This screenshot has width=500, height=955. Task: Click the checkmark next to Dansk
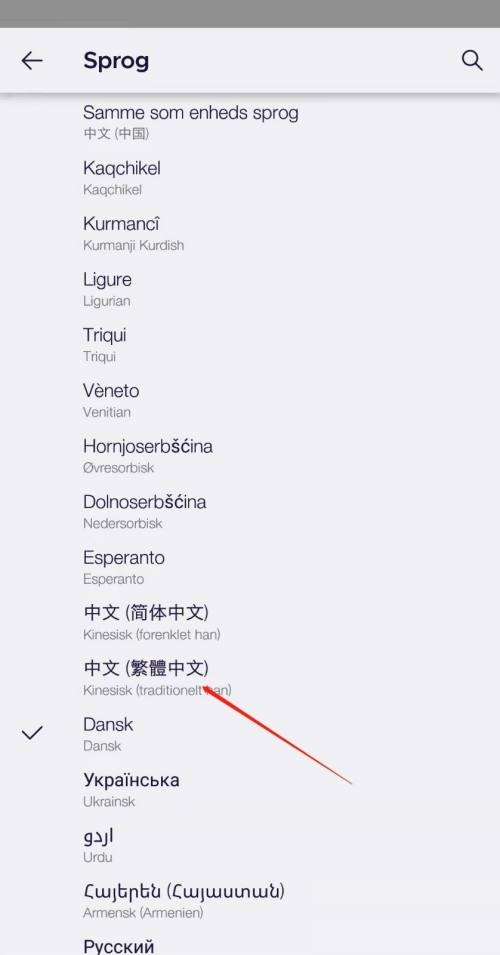(x=32, y=733)
